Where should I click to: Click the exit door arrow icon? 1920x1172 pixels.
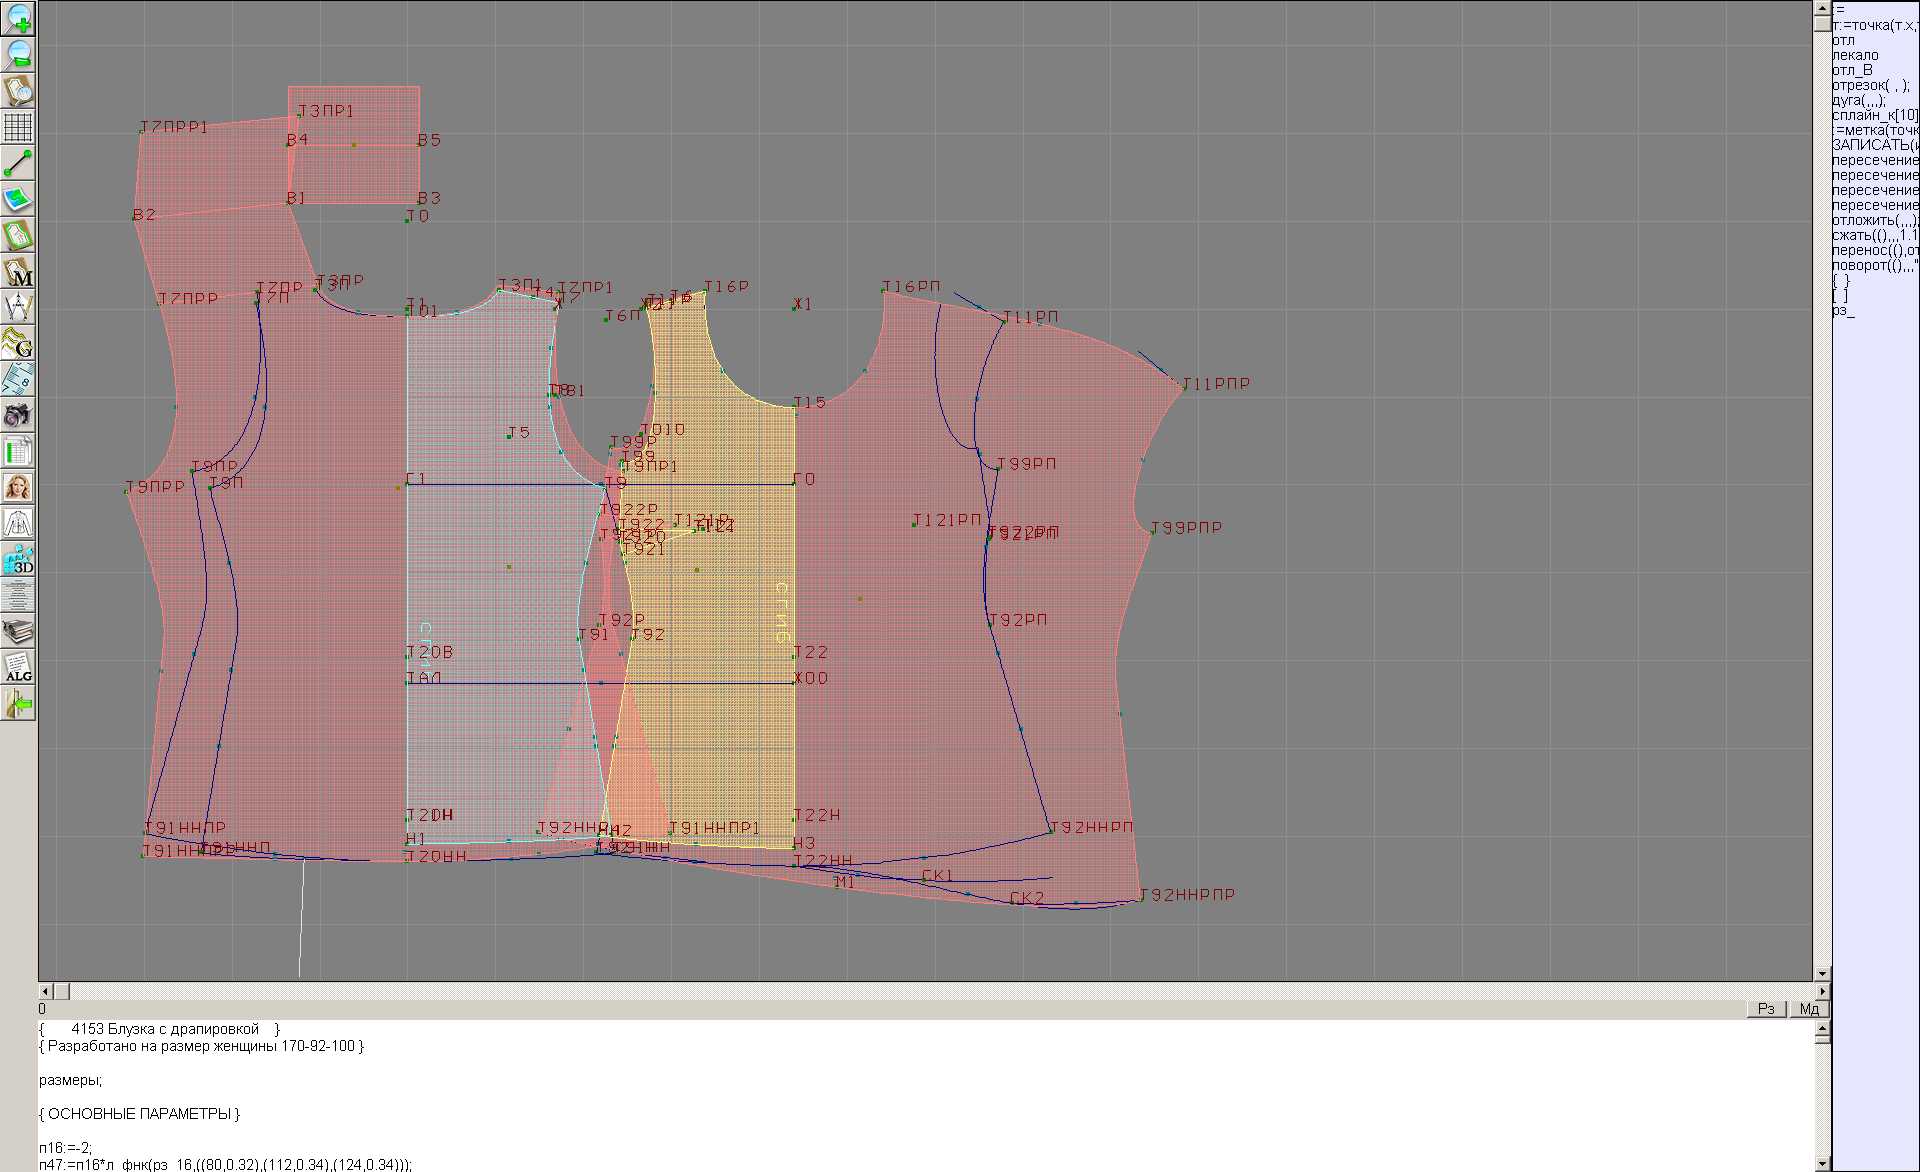pyautogui.click(x=18, y=705)
